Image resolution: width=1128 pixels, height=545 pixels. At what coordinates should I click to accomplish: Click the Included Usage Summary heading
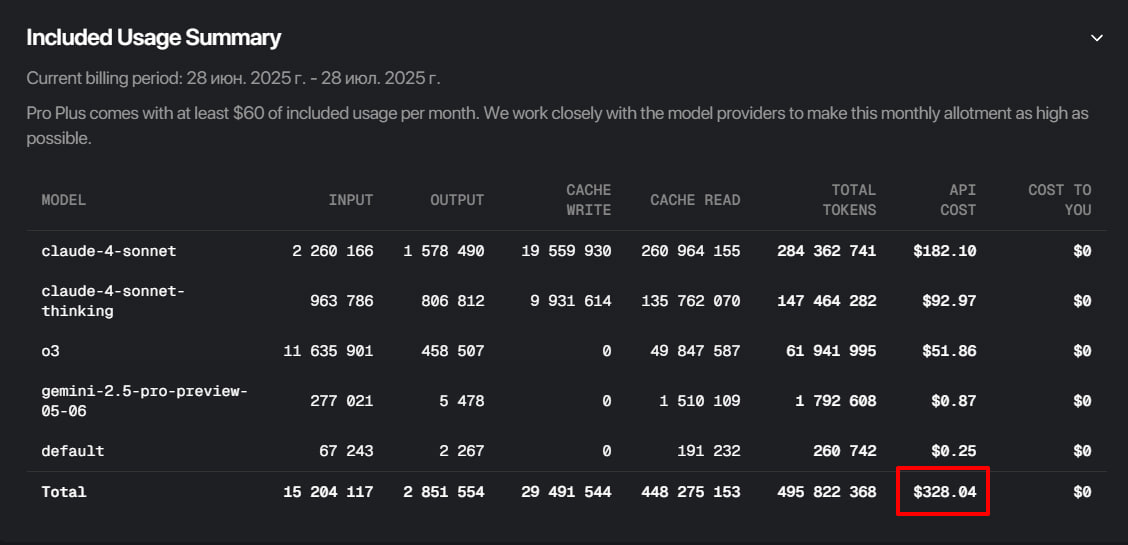point(153,38)
